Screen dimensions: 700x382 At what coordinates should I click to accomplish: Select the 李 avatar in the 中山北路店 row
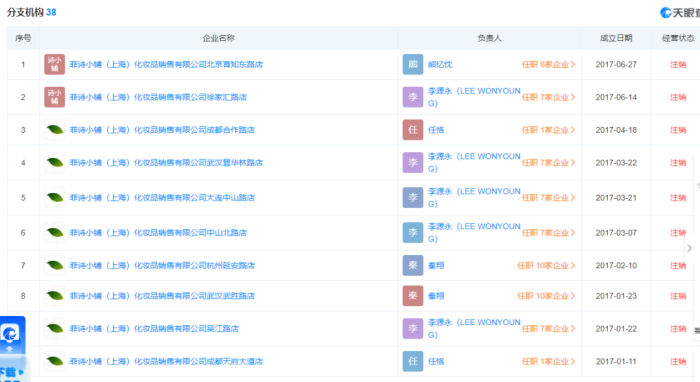(x=413, y=233)
